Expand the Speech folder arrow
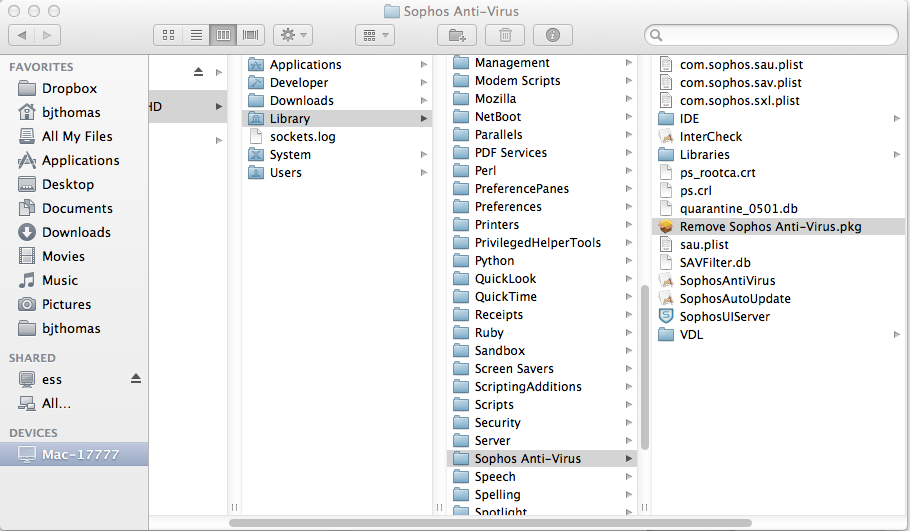Image resolution: width=910 pixels, height=531 pixels. coord(629,476)
